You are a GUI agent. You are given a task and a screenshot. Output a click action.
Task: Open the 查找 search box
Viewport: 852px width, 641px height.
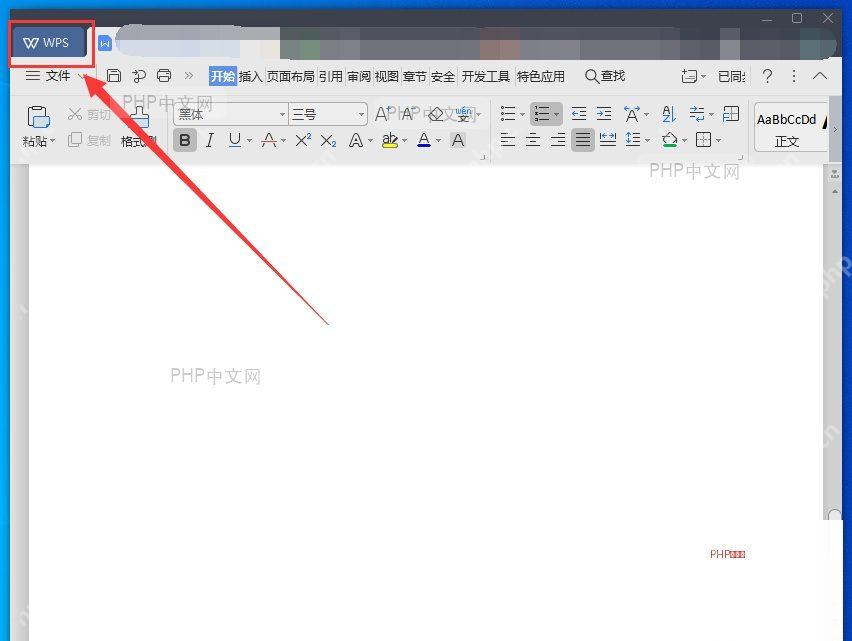click(605, 76)
